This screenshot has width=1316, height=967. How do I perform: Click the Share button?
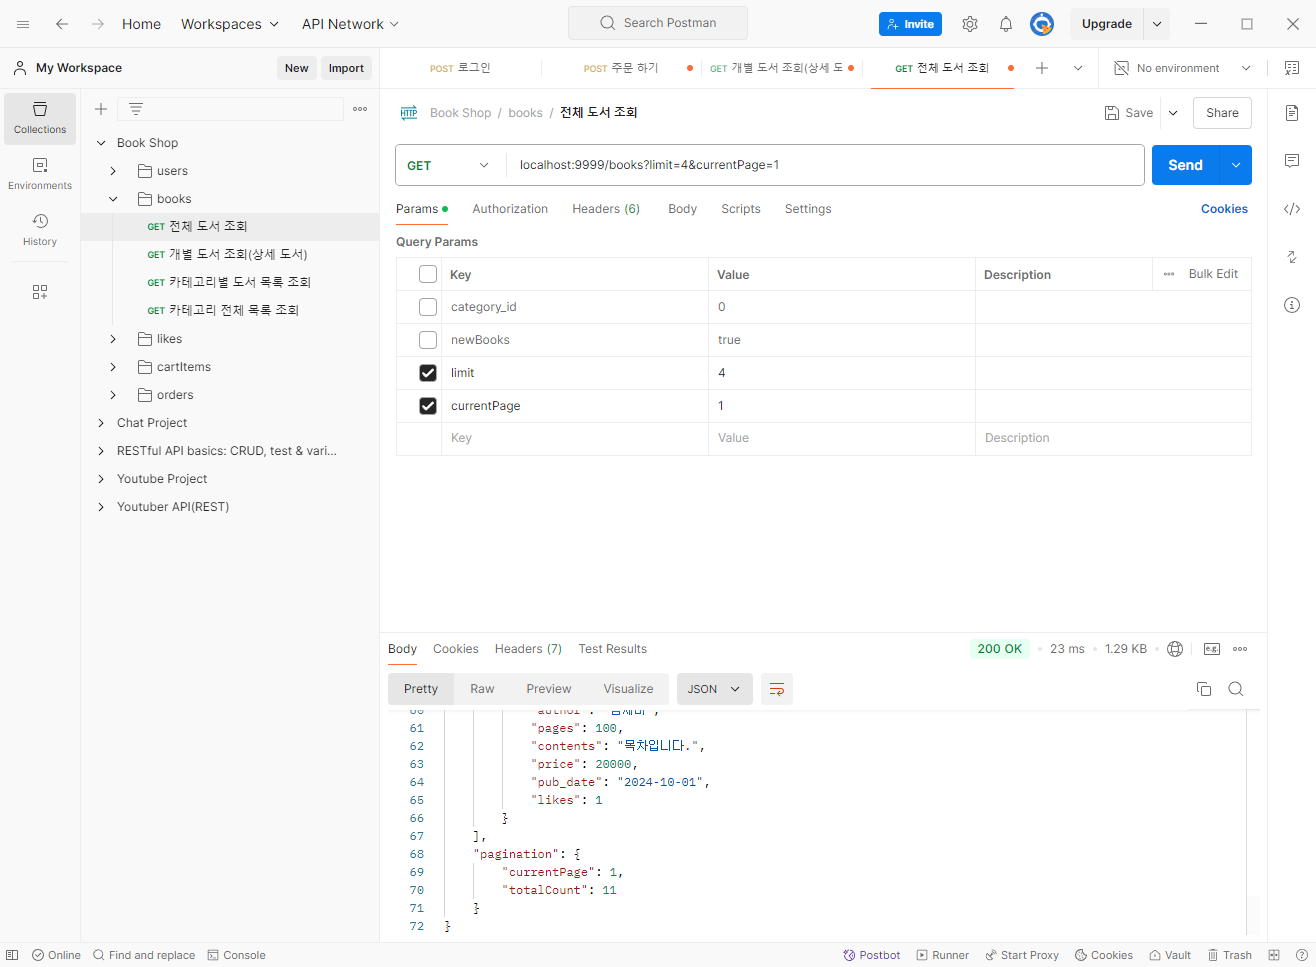[1222, 113]
